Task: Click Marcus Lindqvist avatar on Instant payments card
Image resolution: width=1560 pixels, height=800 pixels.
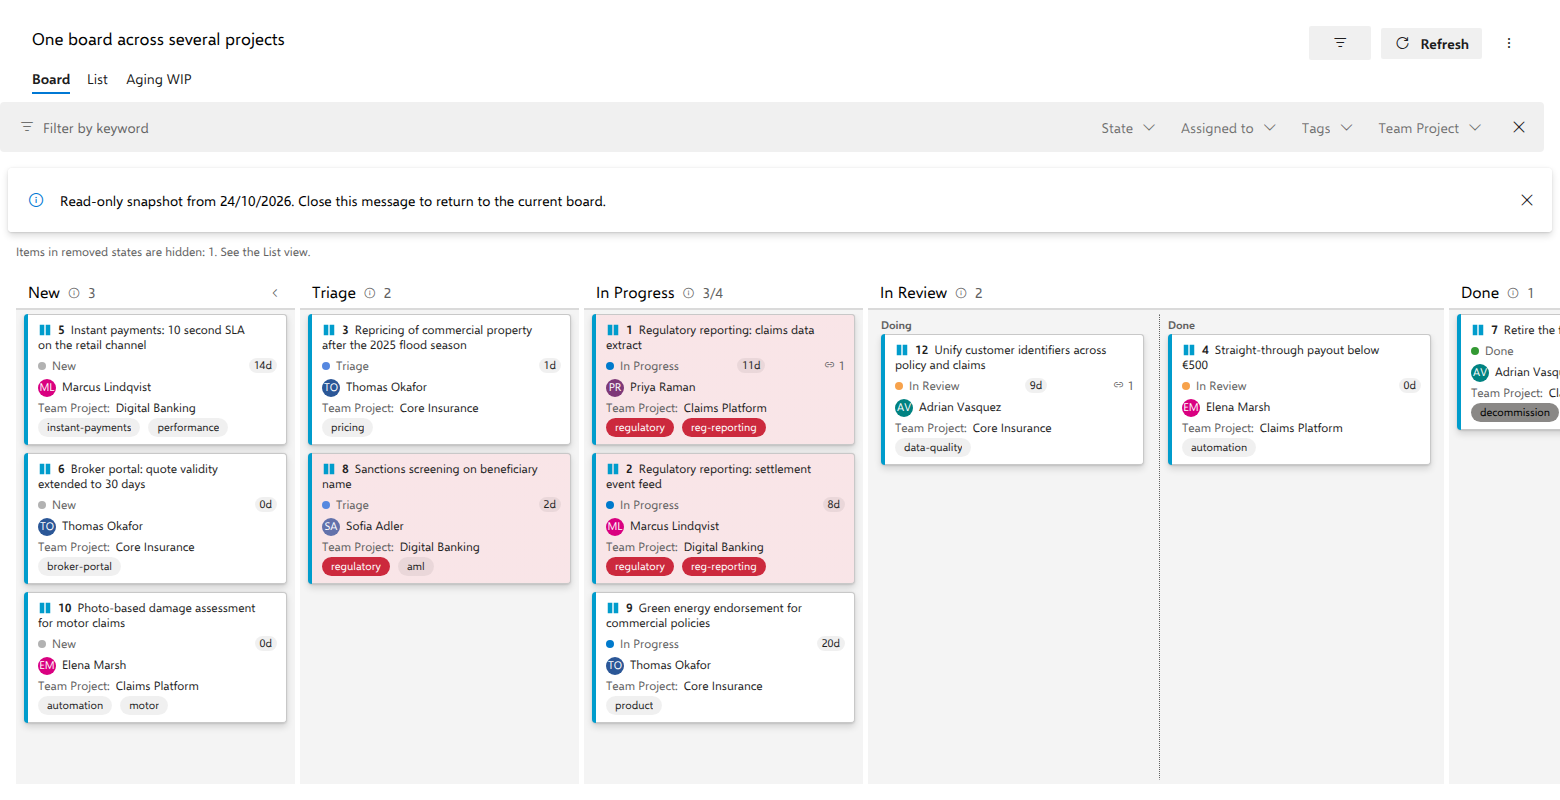Action: [47, 387]
